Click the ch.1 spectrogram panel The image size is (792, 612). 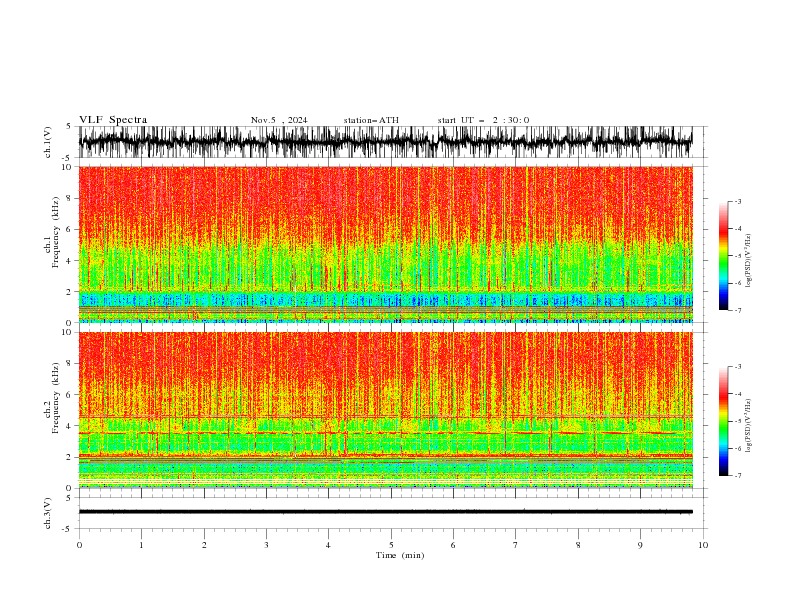(x=385, y=244)
